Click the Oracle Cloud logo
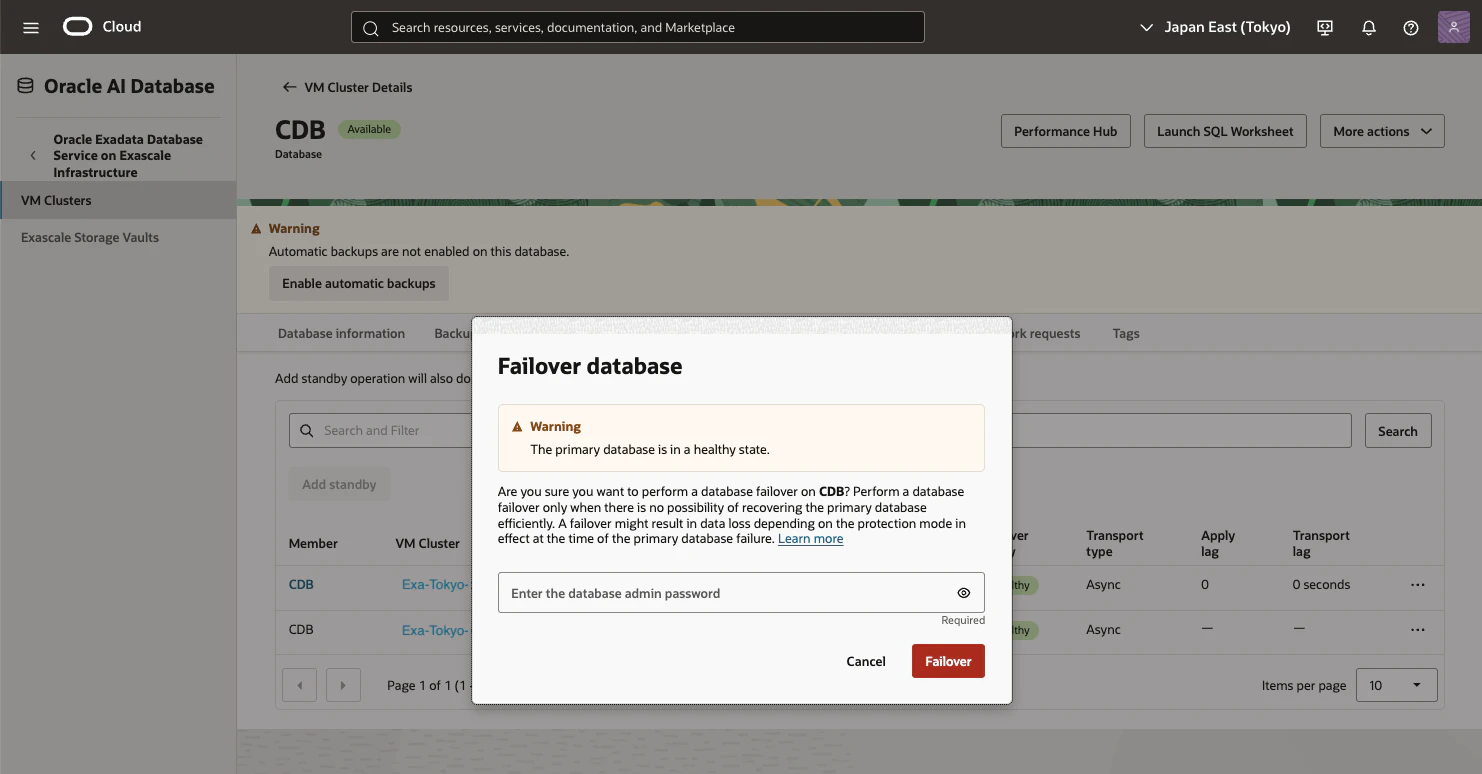 (x=102, y=27)
